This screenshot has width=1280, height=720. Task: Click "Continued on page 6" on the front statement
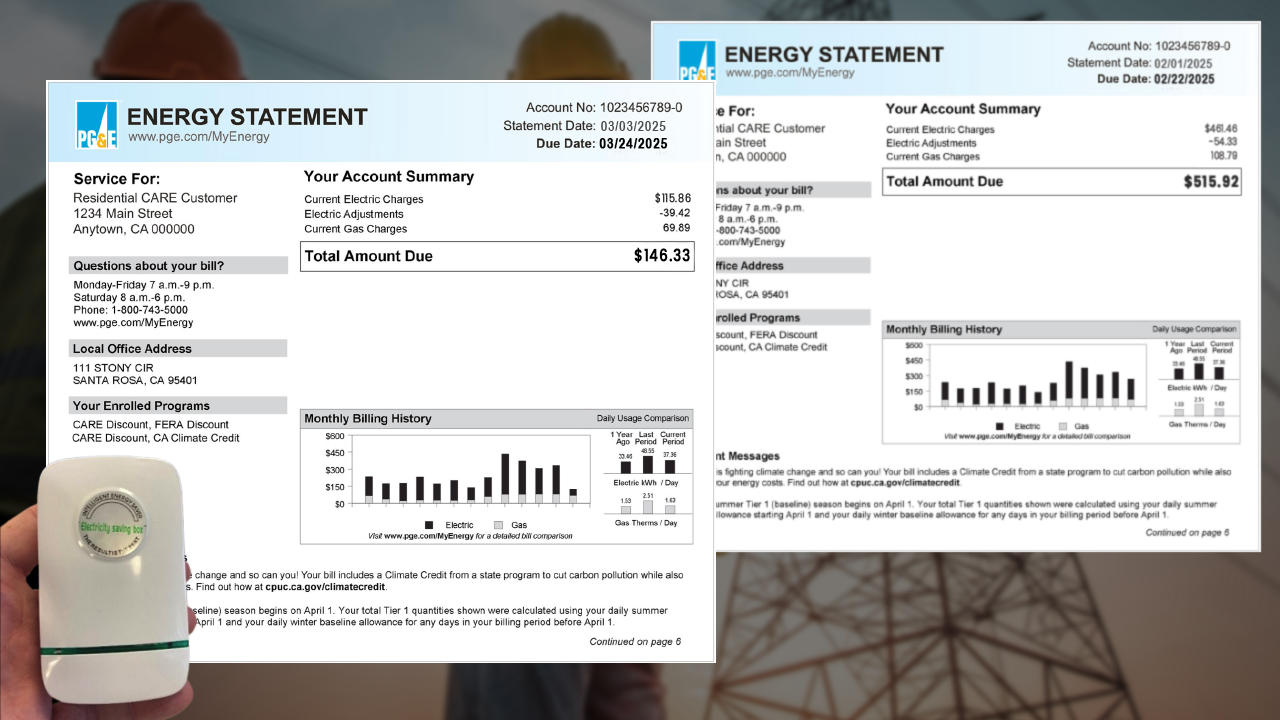click(x=634, y=642)
